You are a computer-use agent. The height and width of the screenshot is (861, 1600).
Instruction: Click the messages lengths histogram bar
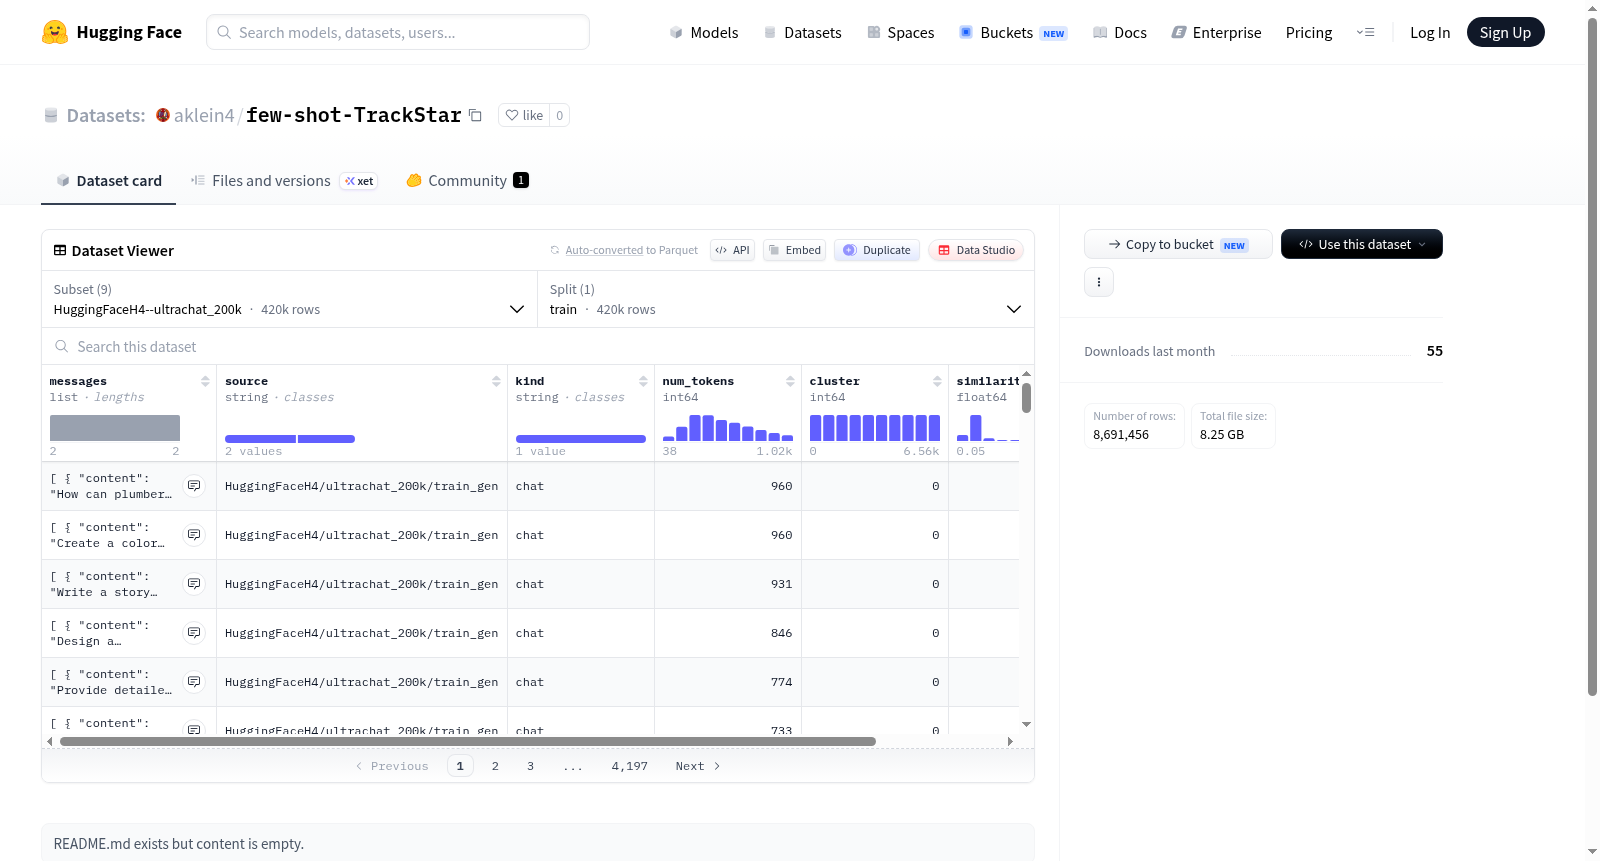[x=115, y=428]
